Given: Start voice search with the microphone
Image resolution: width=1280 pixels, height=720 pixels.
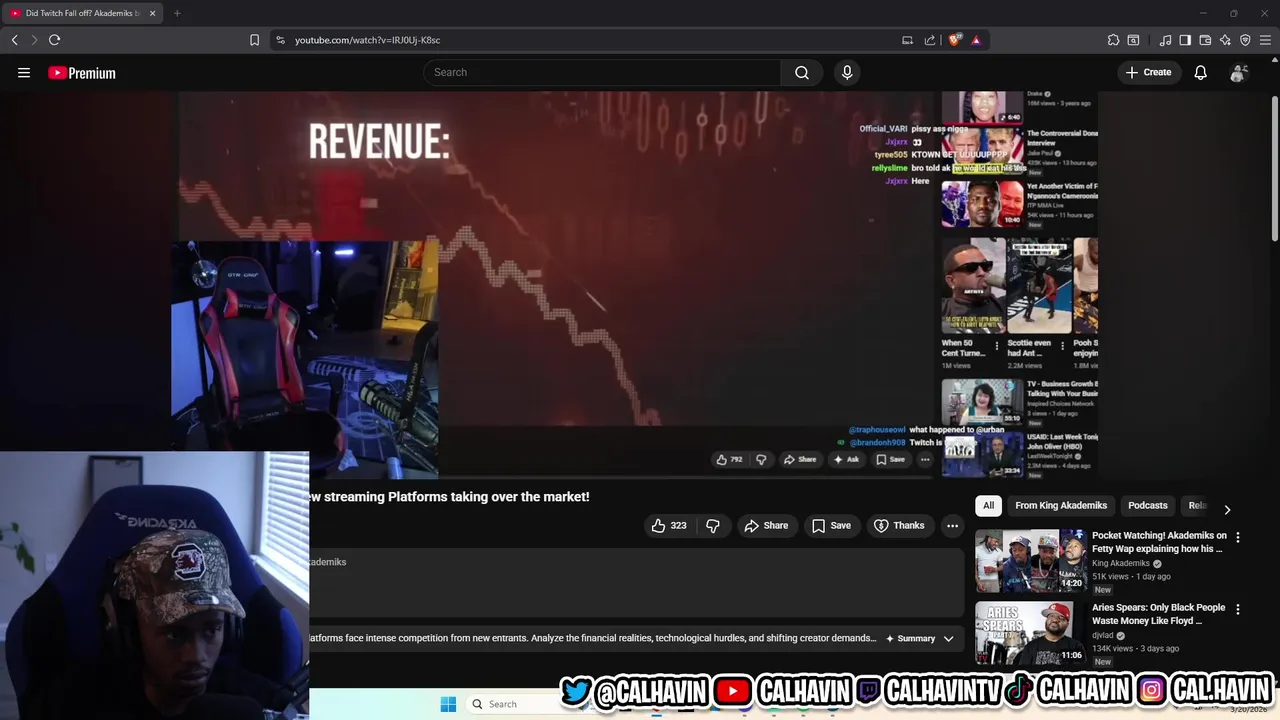Looking at the screenshot, I should click(x=847, y=72).
